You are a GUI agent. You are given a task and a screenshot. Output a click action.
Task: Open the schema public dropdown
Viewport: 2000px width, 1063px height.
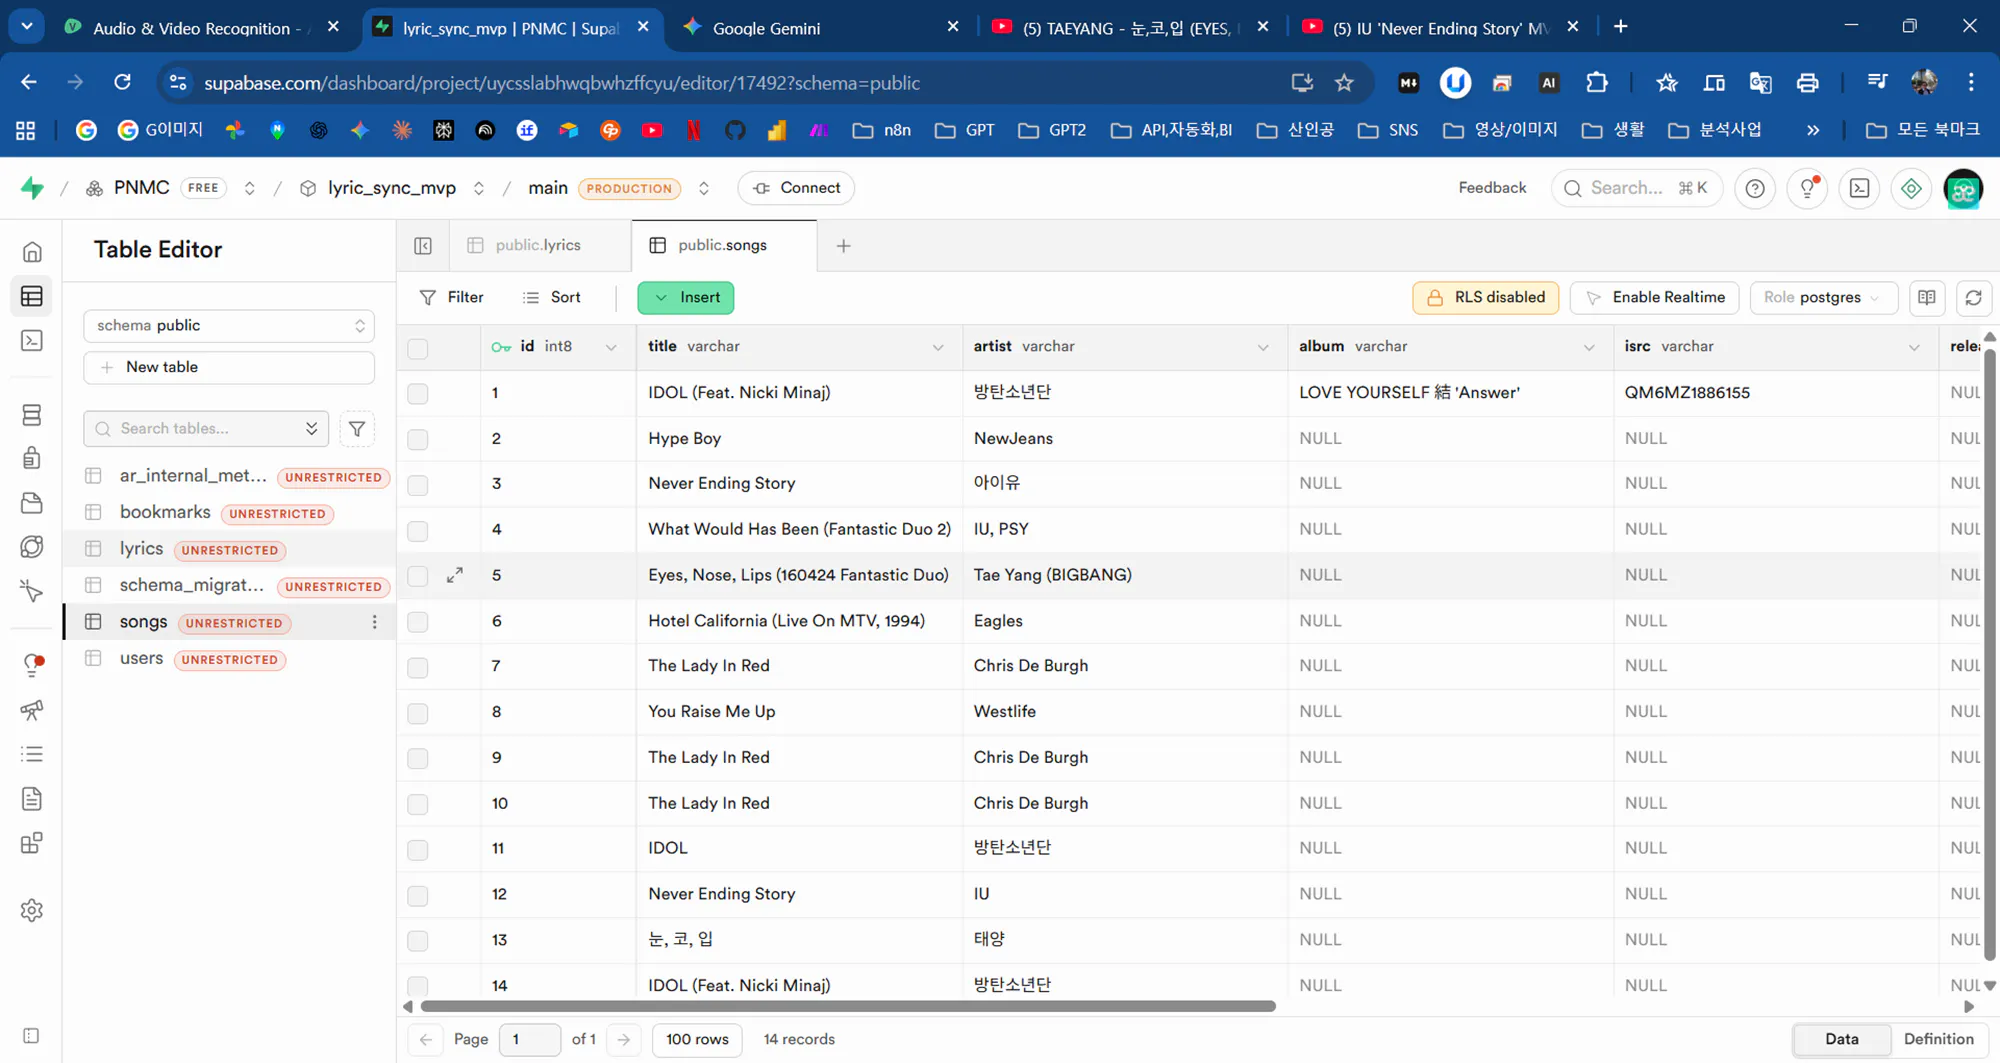229,325
